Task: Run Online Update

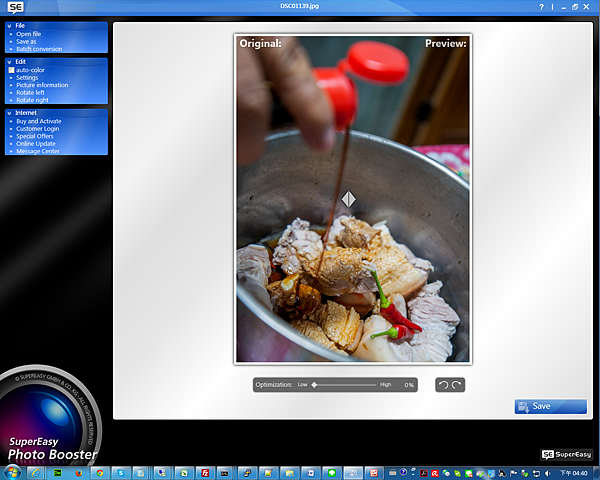Action: pyautogui.click(x=36, y=144)
